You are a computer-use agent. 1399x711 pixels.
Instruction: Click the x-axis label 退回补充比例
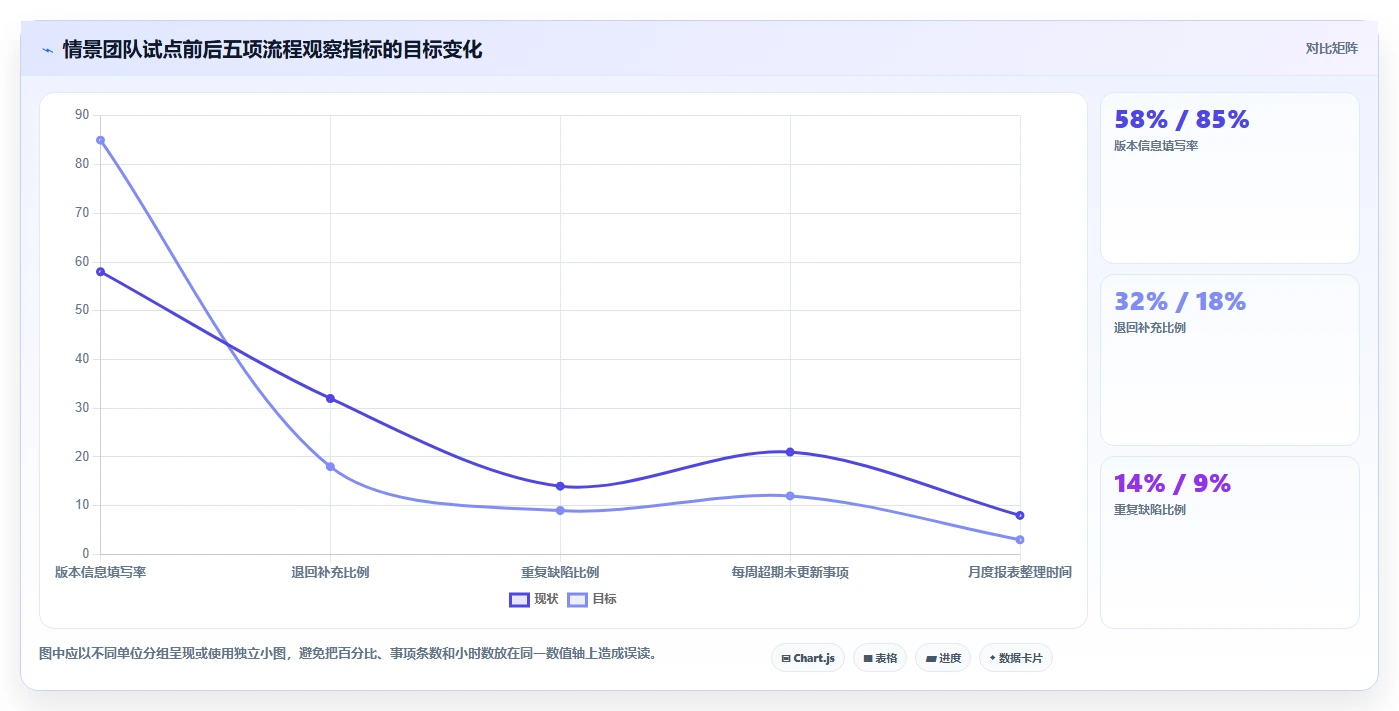[x=330, y=573]
